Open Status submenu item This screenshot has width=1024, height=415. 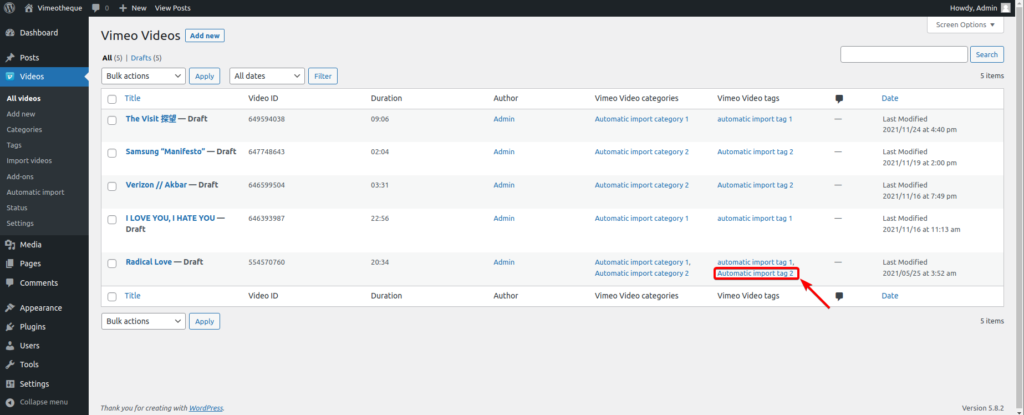tap(17, 208)
